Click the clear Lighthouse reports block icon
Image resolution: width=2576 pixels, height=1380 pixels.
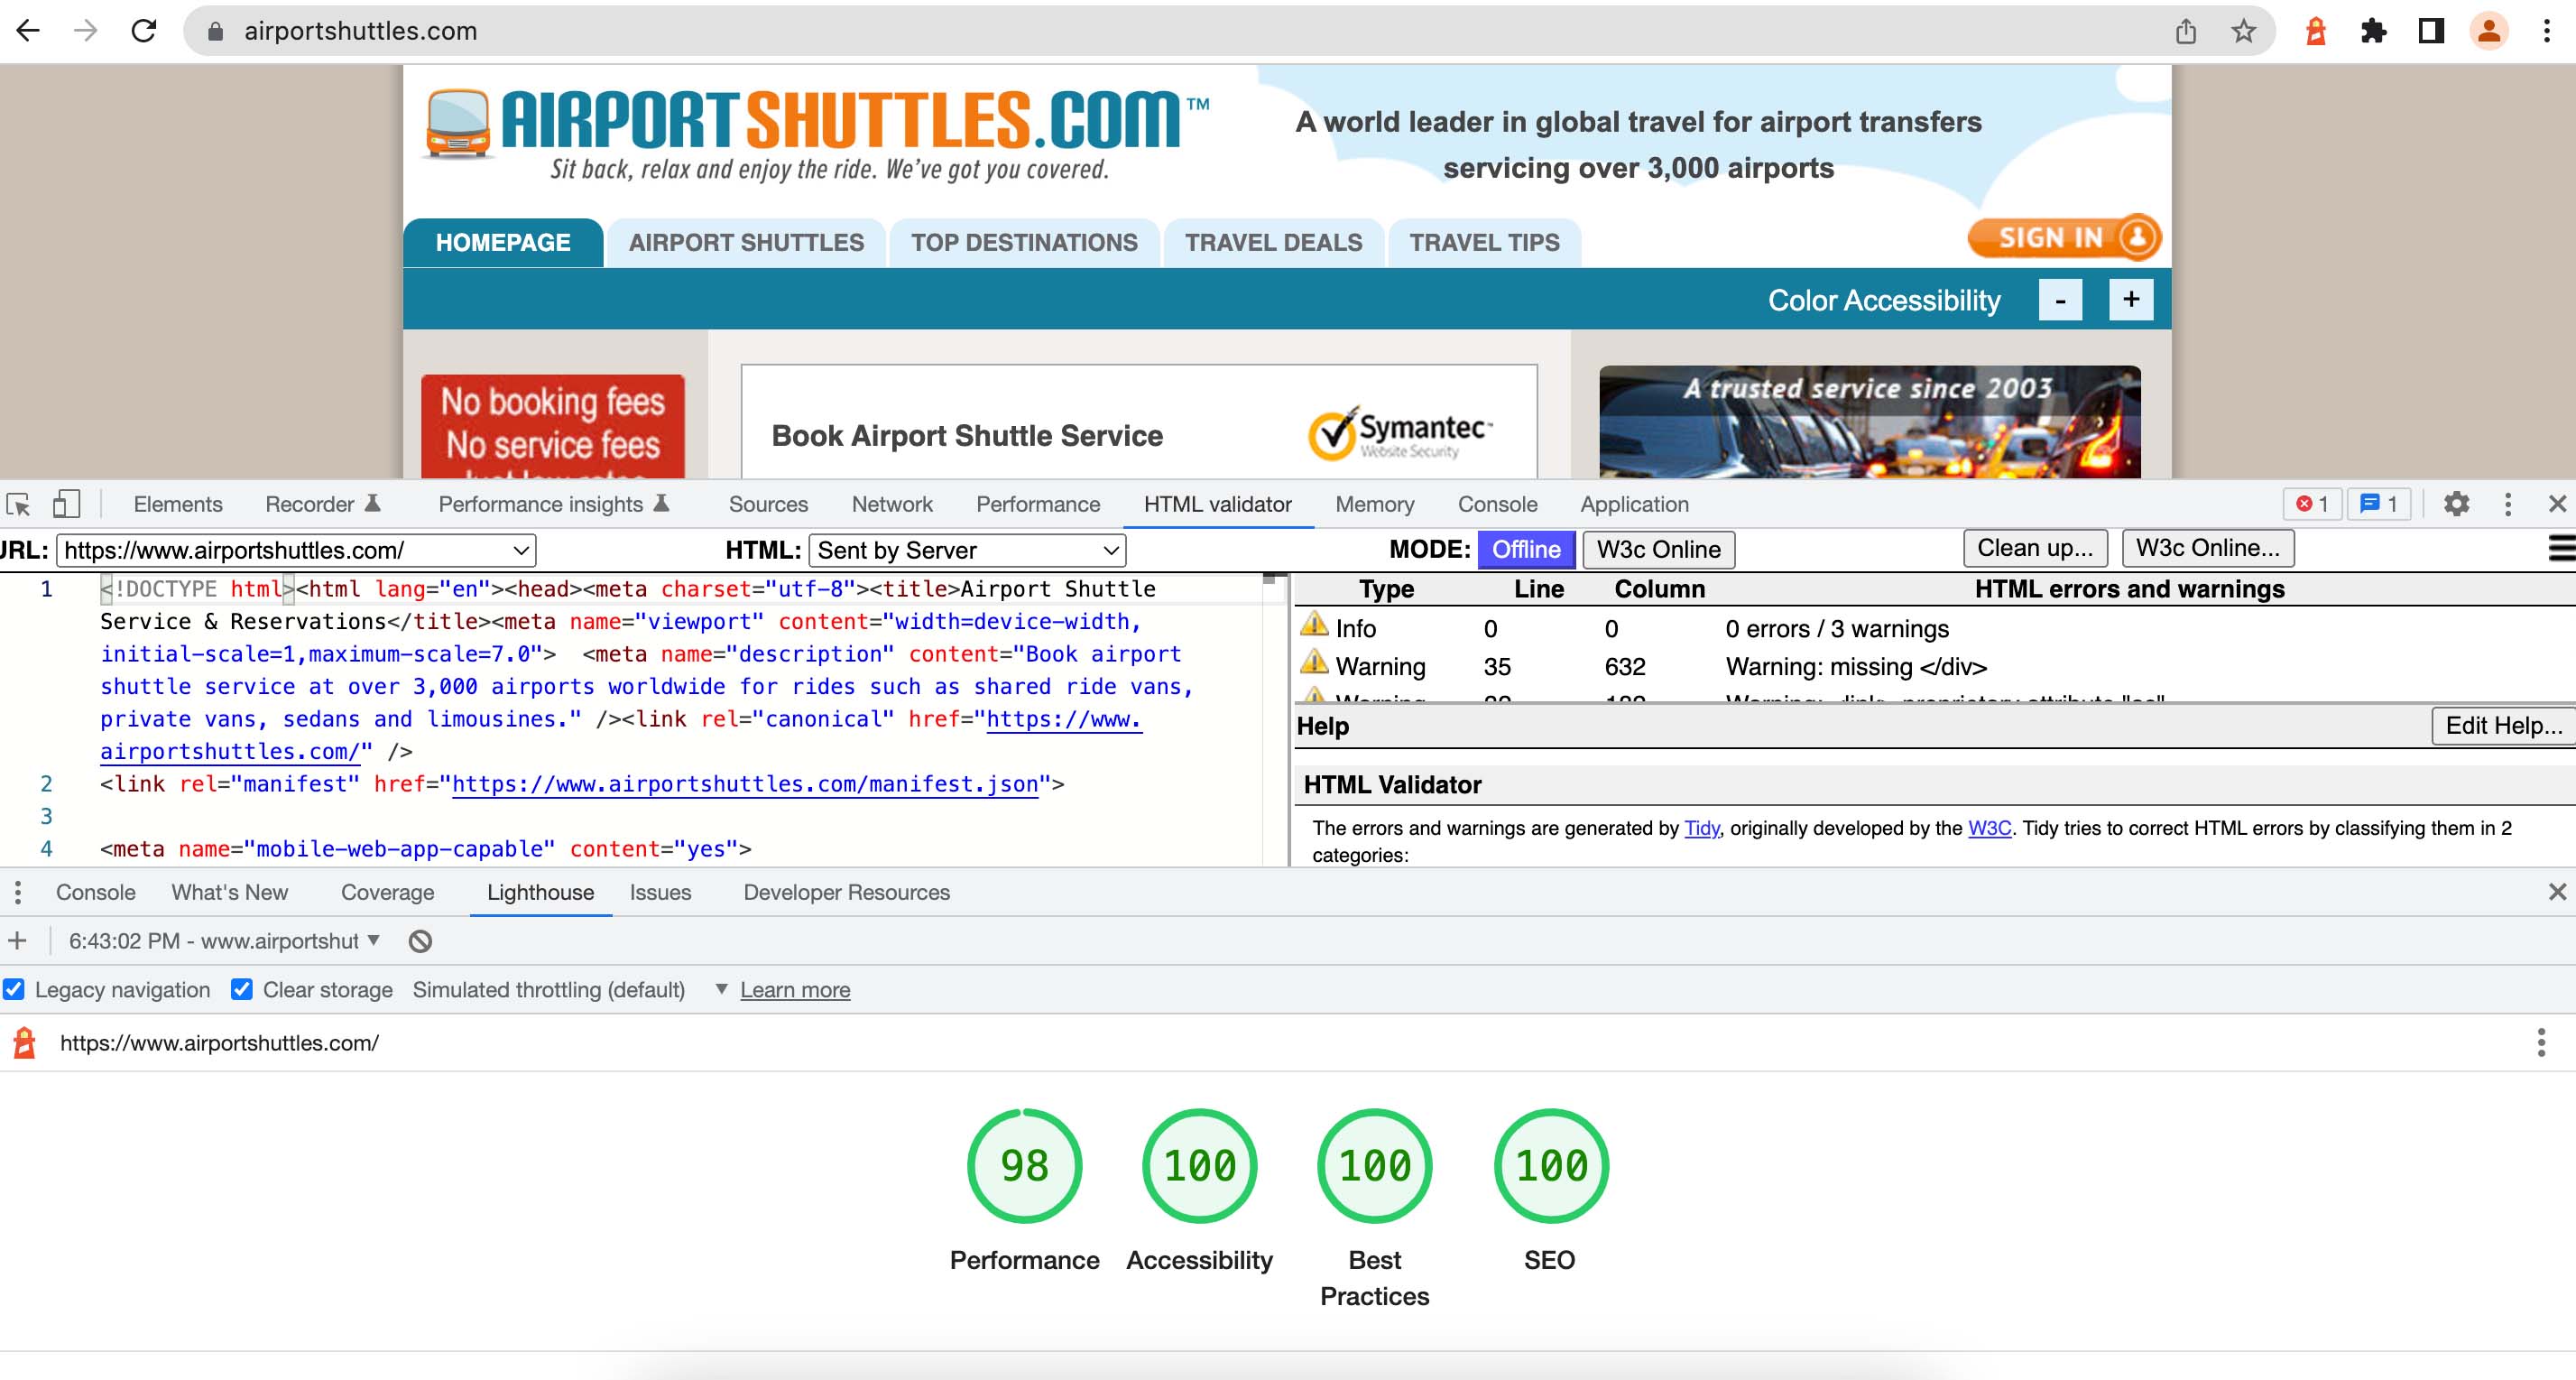coord(420,940)
